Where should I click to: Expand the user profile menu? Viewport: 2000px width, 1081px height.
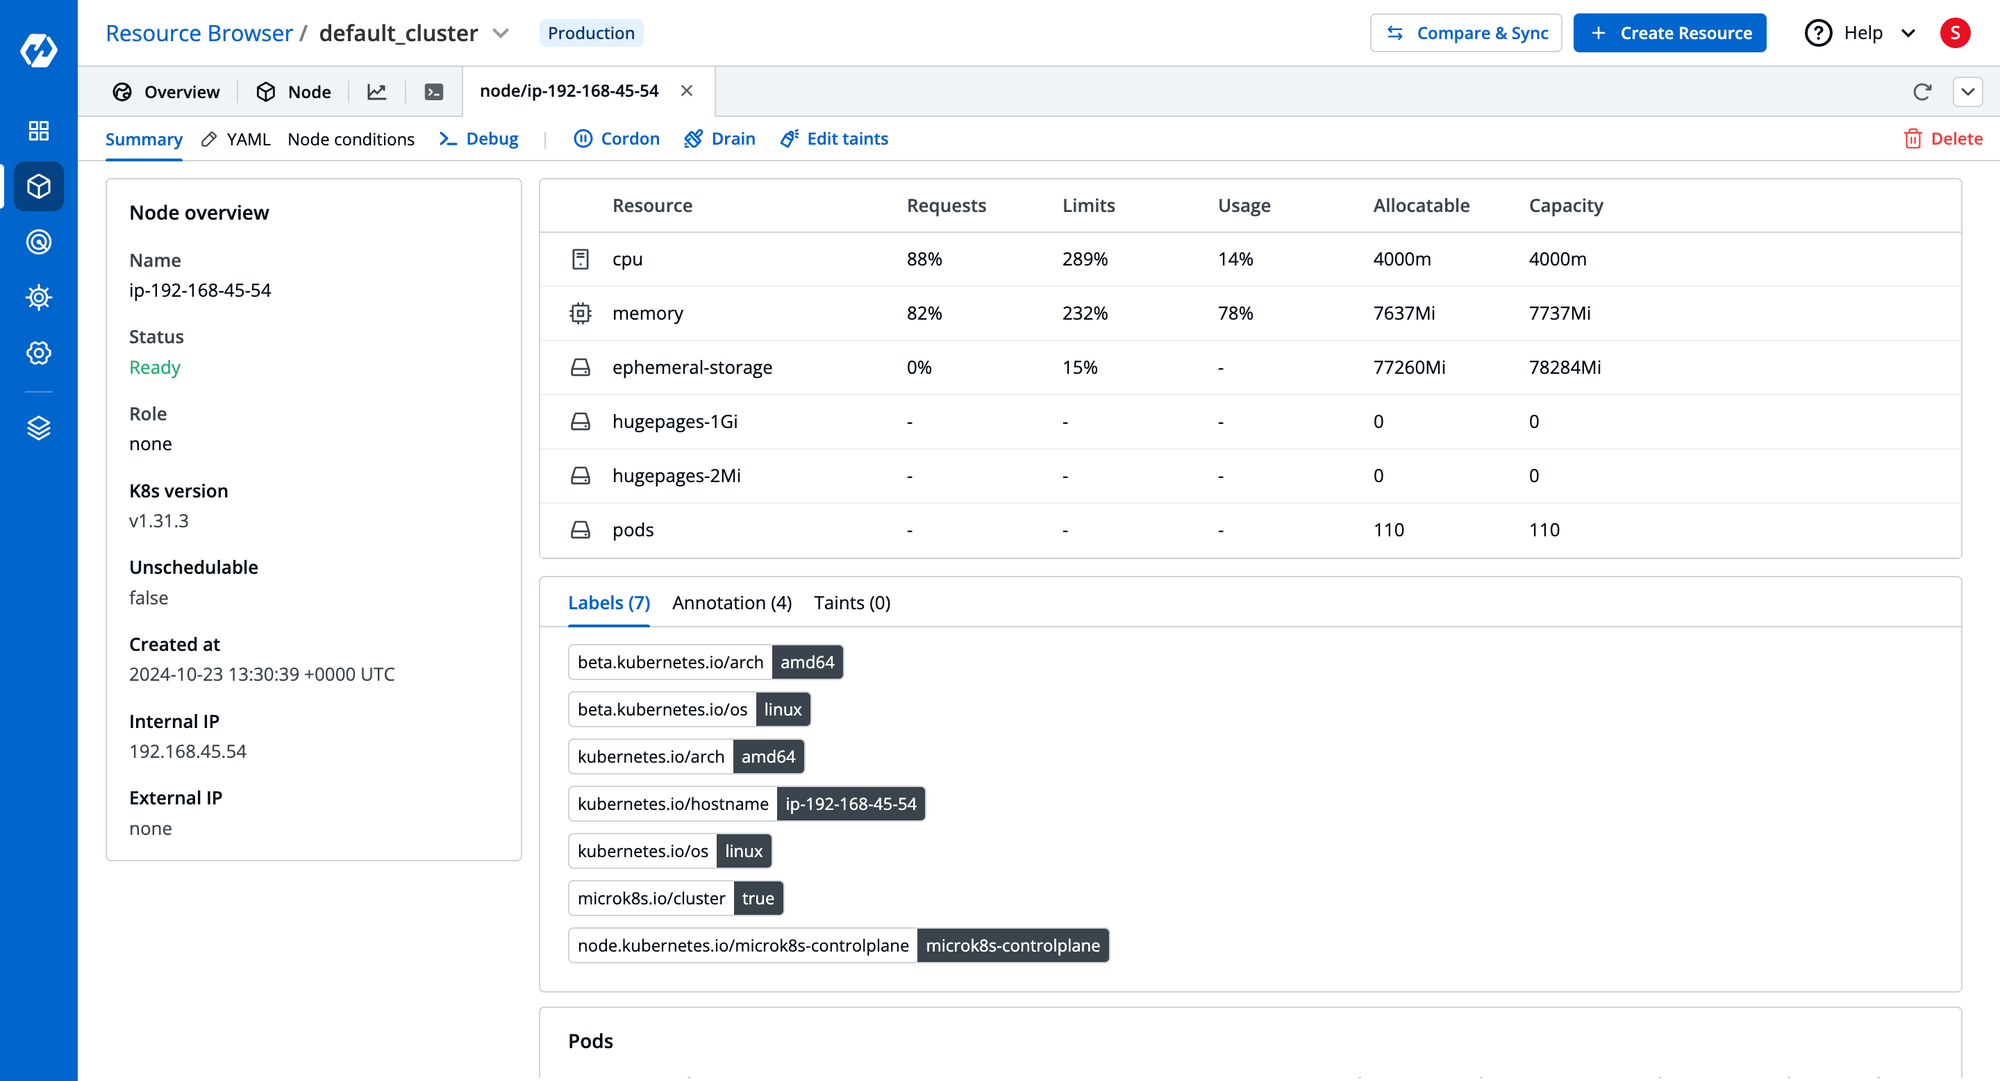tap(1955, 33)
